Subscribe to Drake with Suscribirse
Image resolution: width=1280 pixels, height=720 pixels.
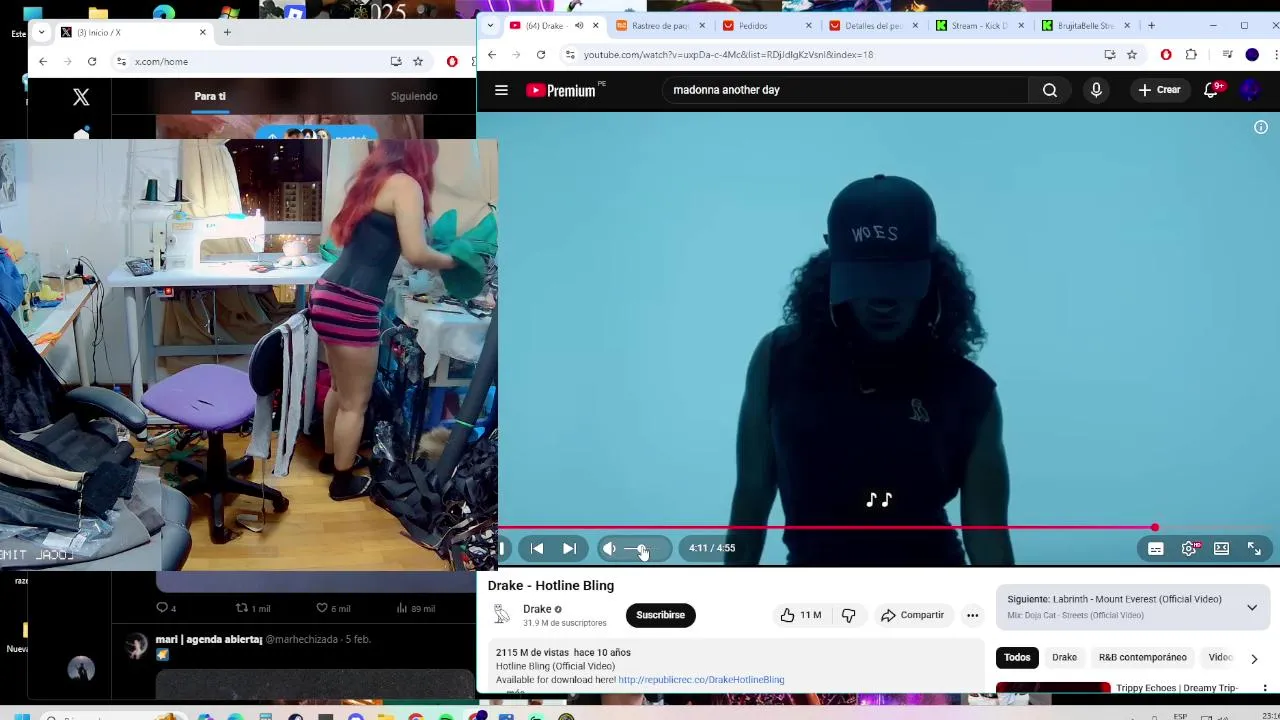[x=660, y=615]
